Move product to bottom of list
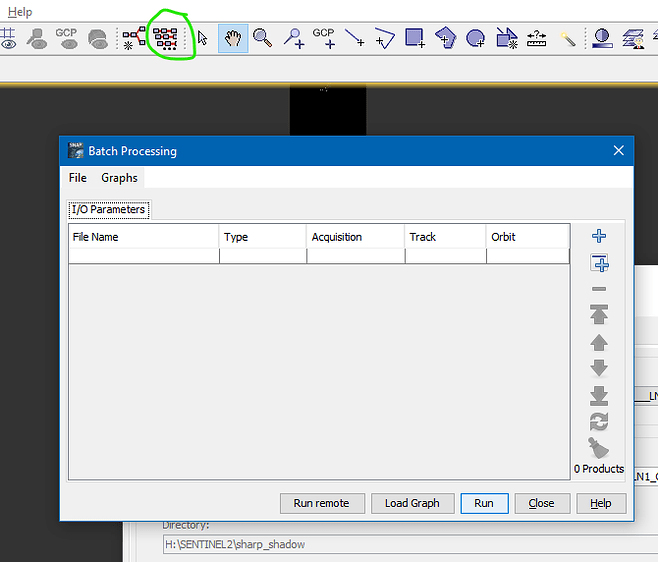This screenshot has height=562, width=658. (x=599, y=396)
